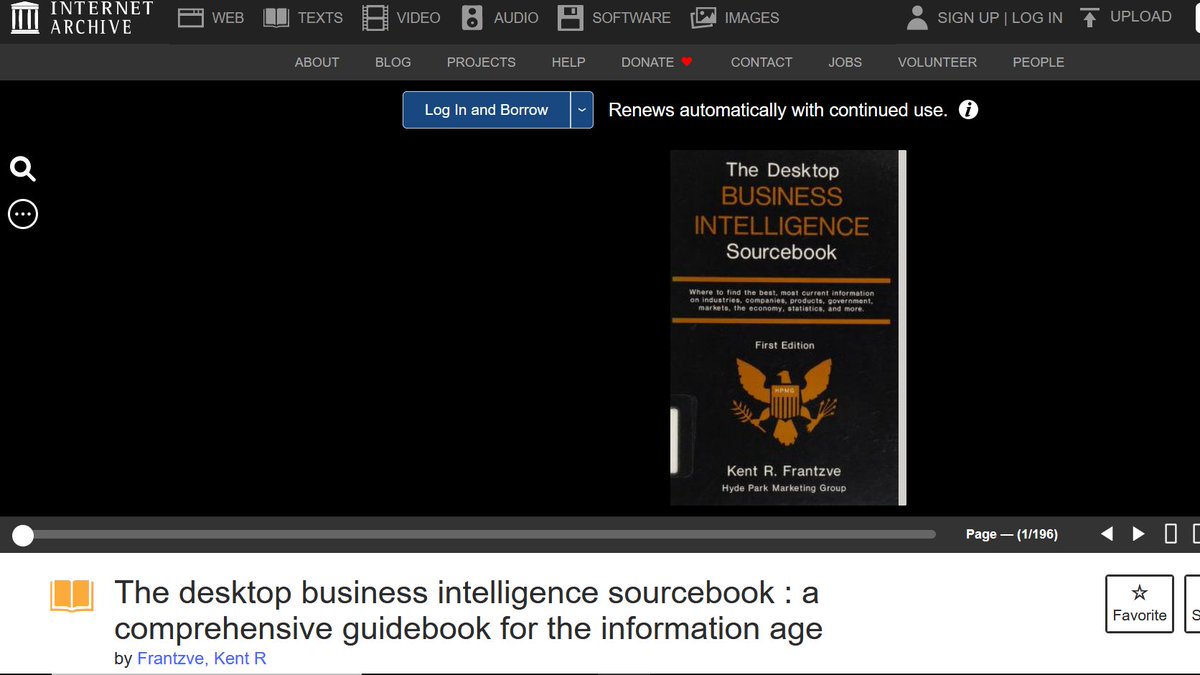Screen dimensions: 1200x675
Task: Click the book title heading text
Action: tap(467, 610)
